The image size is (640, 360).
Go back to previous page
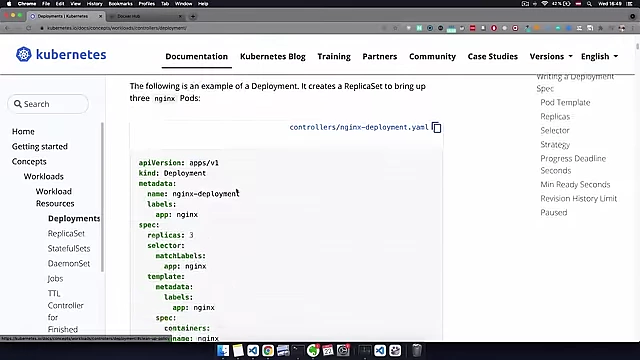(x=7, y=28)
